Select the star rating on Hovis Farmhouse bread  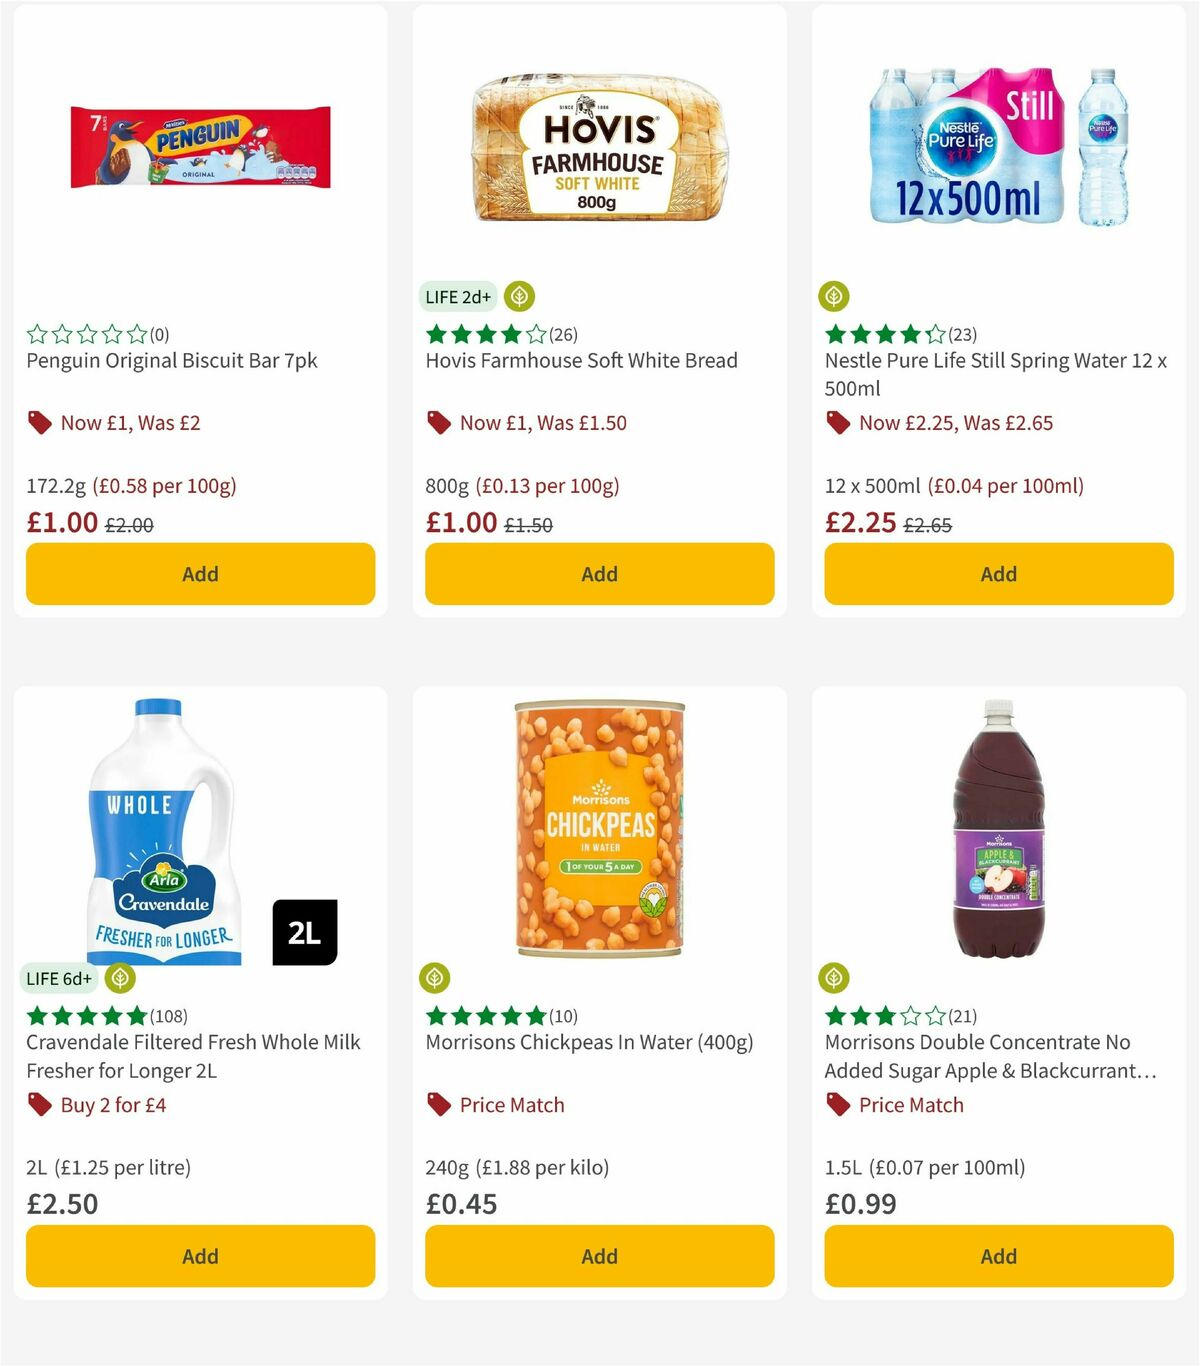tap(484, 335)
